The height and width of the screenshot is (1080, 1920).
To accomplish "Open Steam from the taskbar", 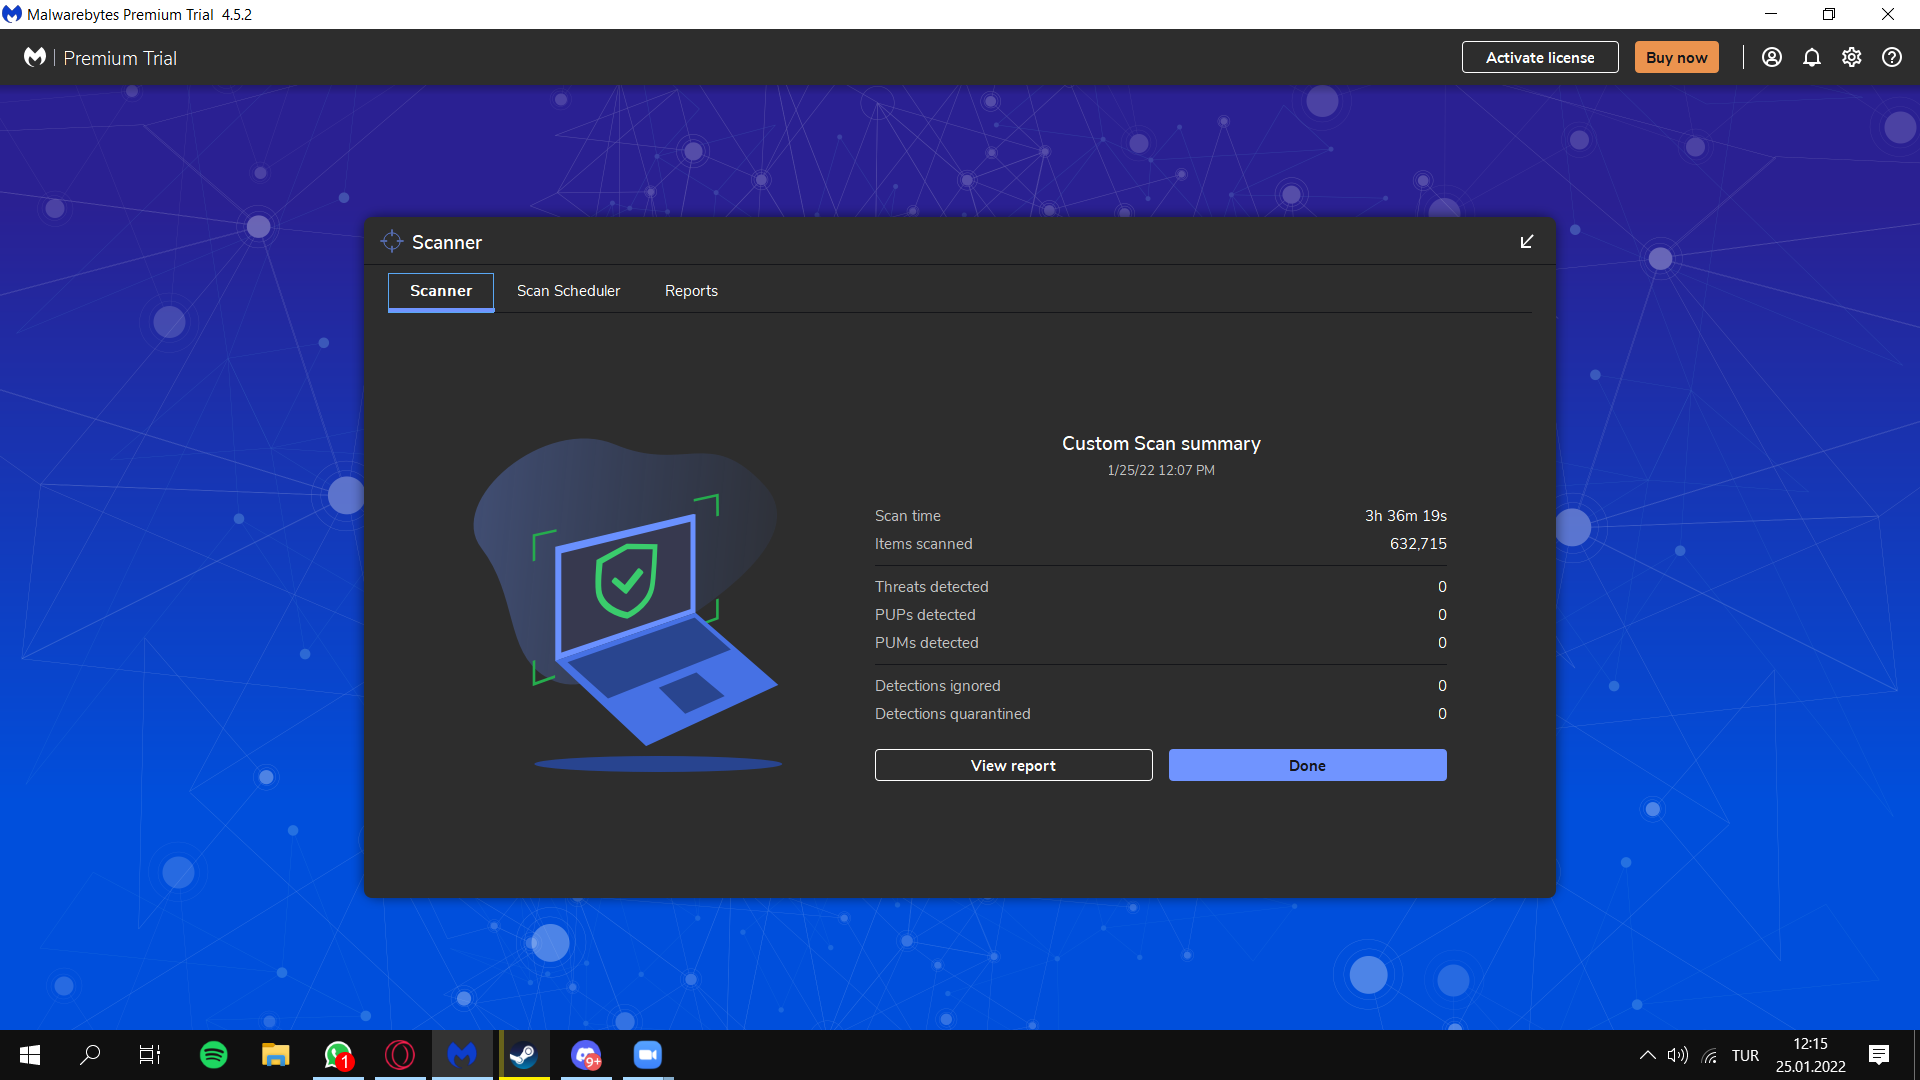I will point(523,1055).
